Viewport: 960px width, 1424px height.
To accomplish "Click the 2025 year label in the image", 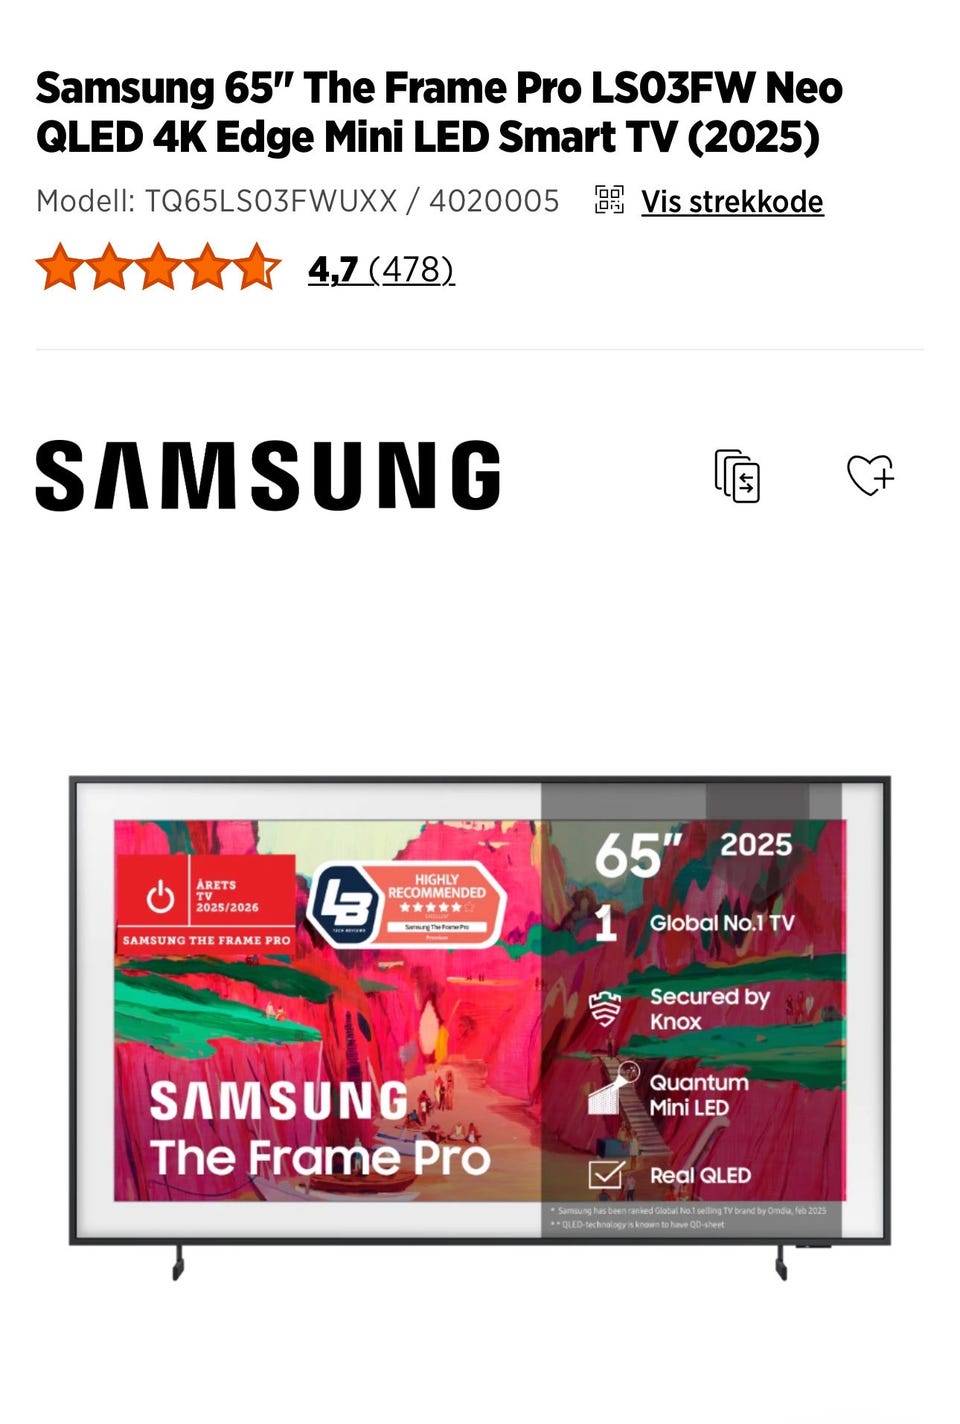I will (x=756, y=845).
